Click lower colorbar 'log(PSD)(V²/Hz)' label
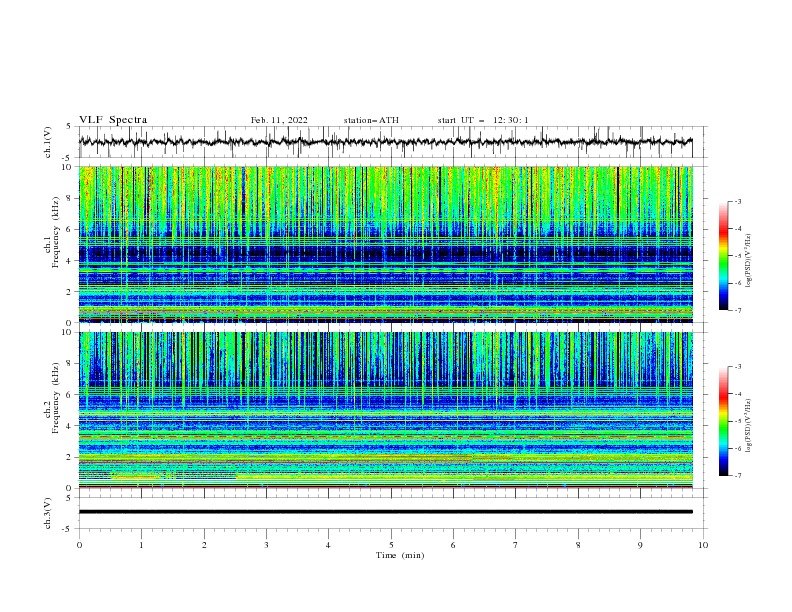 [749, 425]
